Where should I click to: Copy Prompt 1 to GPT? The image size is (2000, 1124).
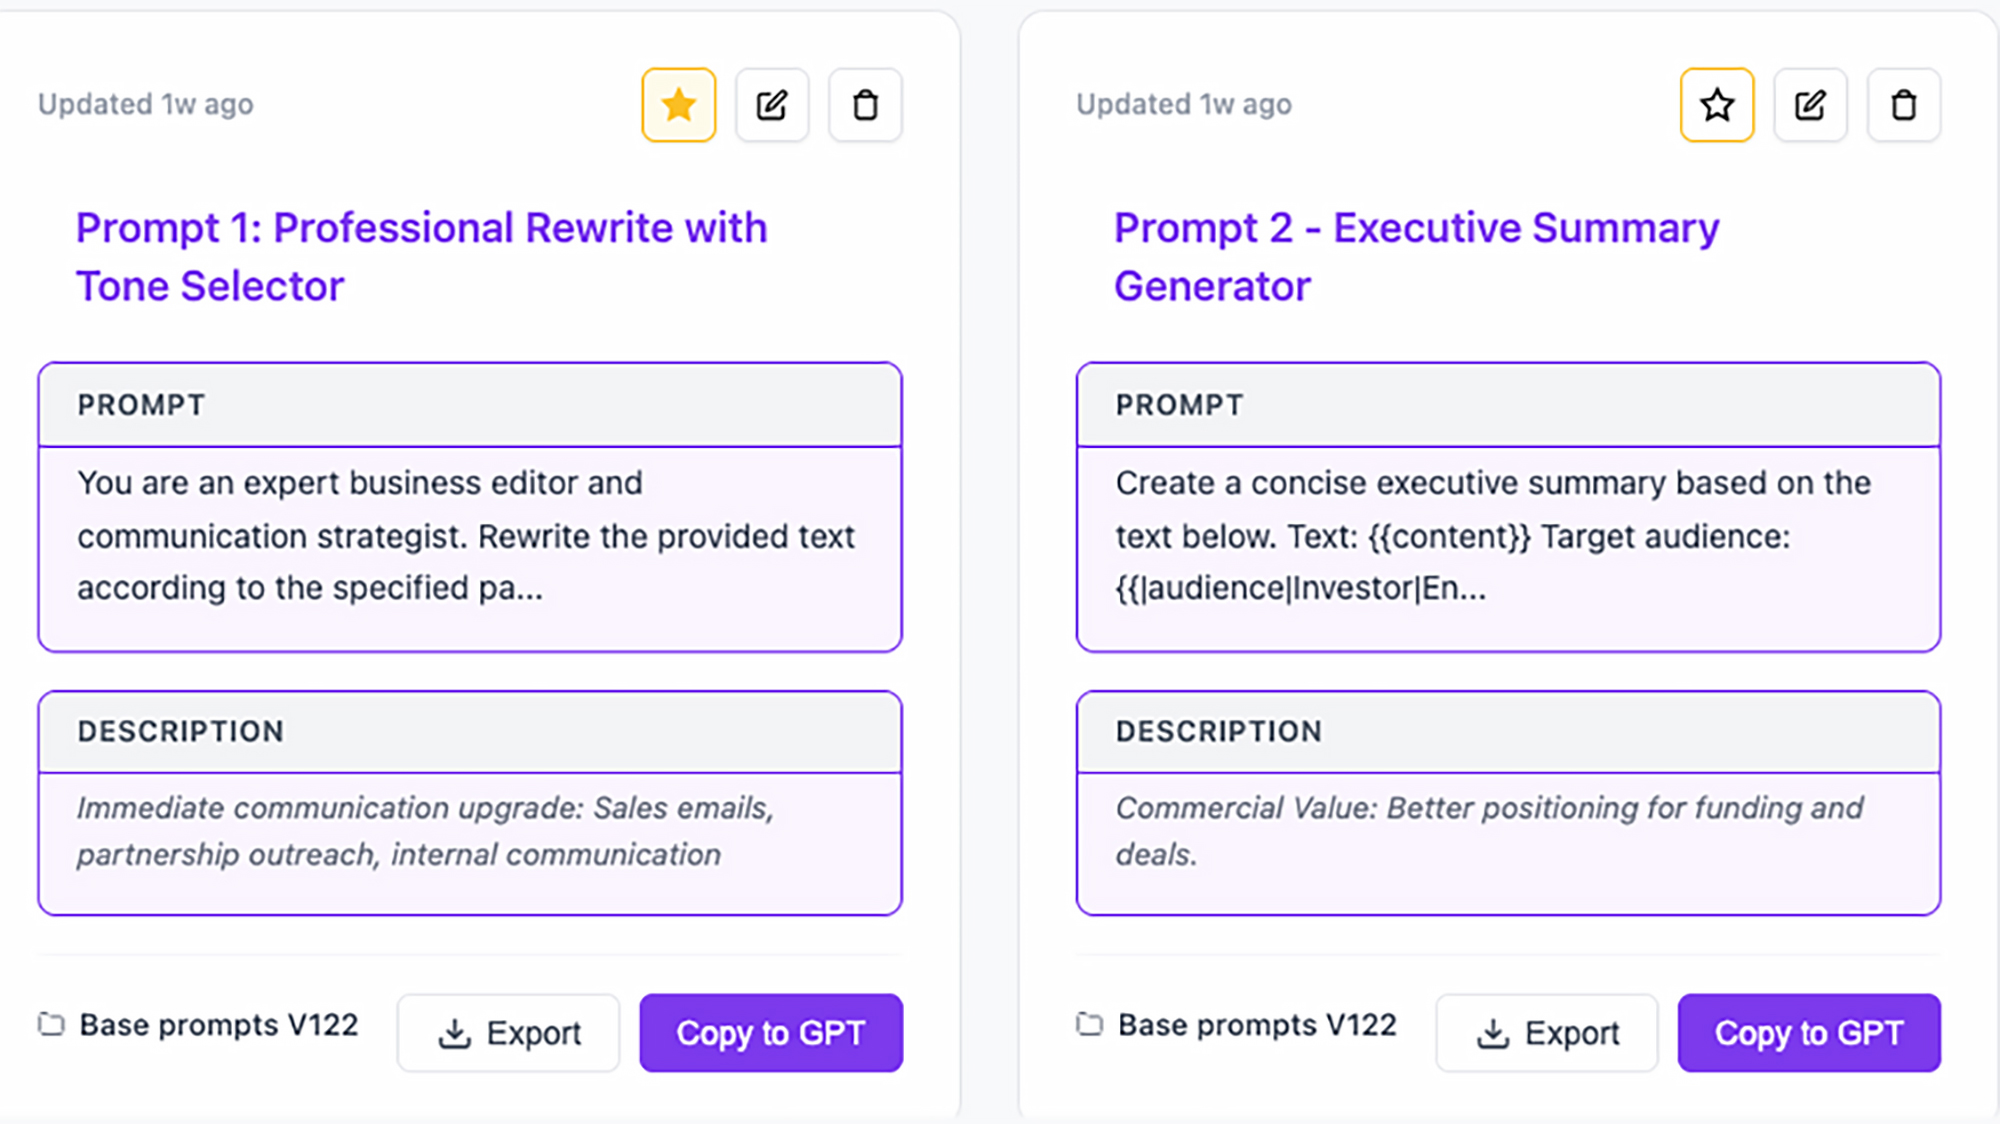click(771, 1033)
